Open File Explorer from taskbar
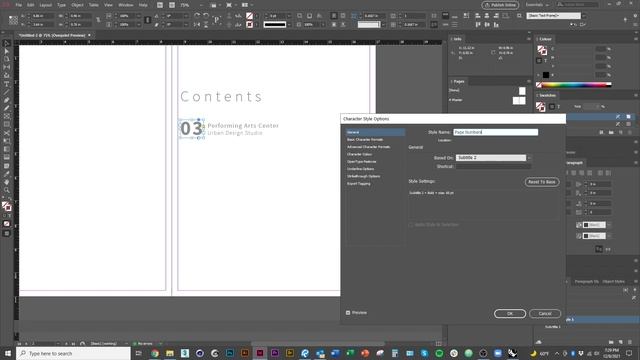 170,353
